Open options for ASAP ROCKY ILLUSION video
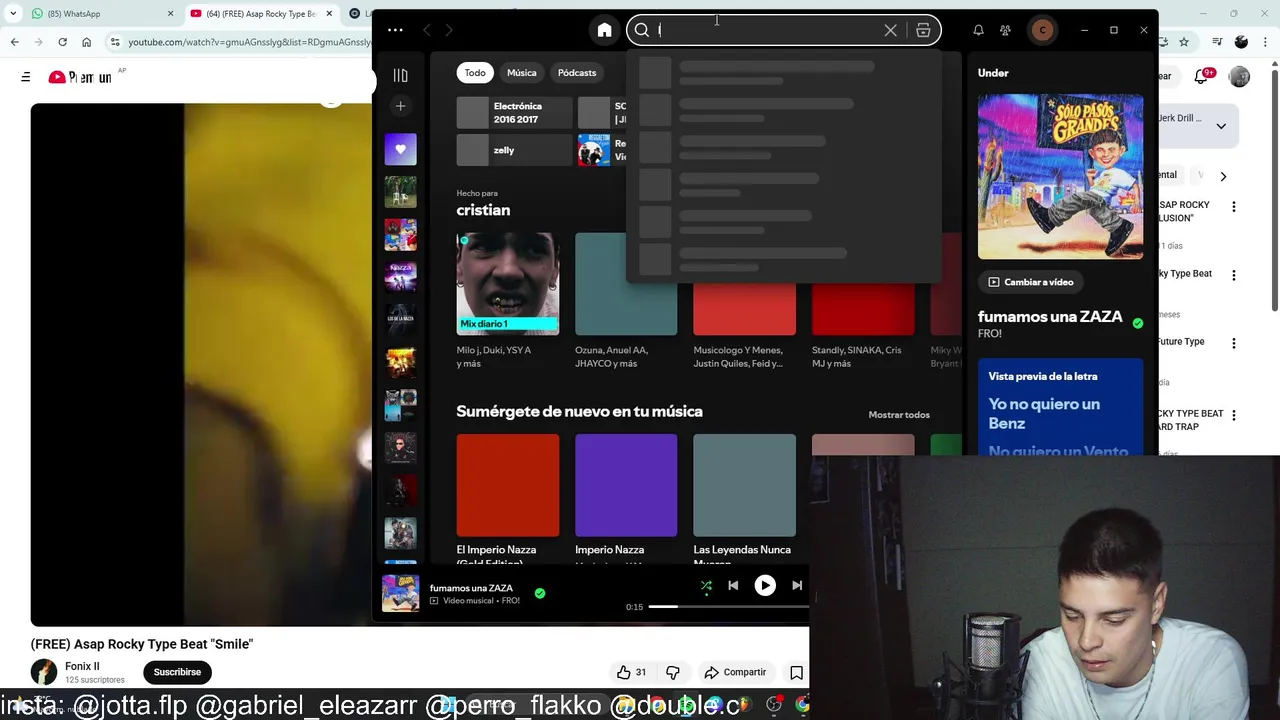The width and height of the screenshot is (1280, 720). coord(1233,207)
